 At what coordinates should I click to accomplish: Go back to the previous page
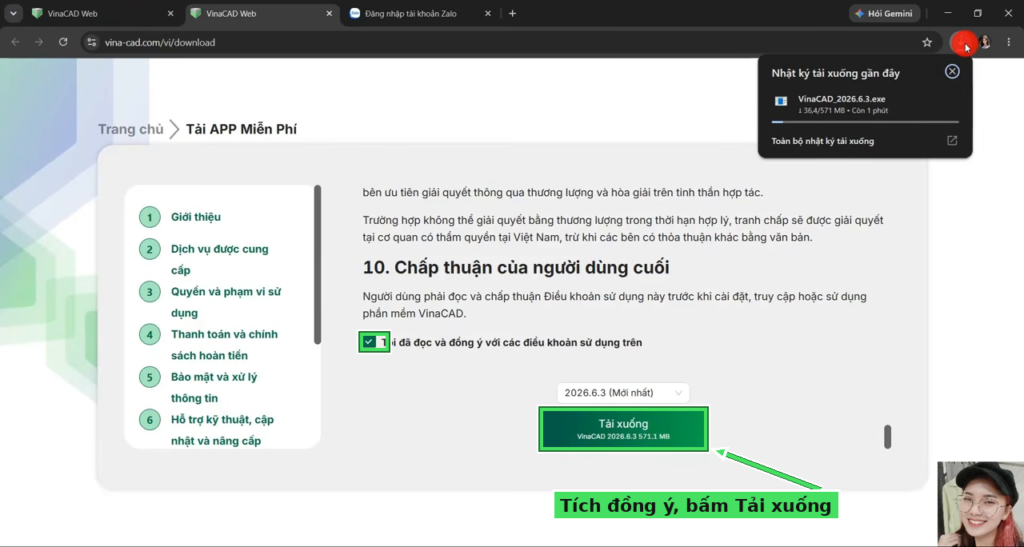click(16, 42)
